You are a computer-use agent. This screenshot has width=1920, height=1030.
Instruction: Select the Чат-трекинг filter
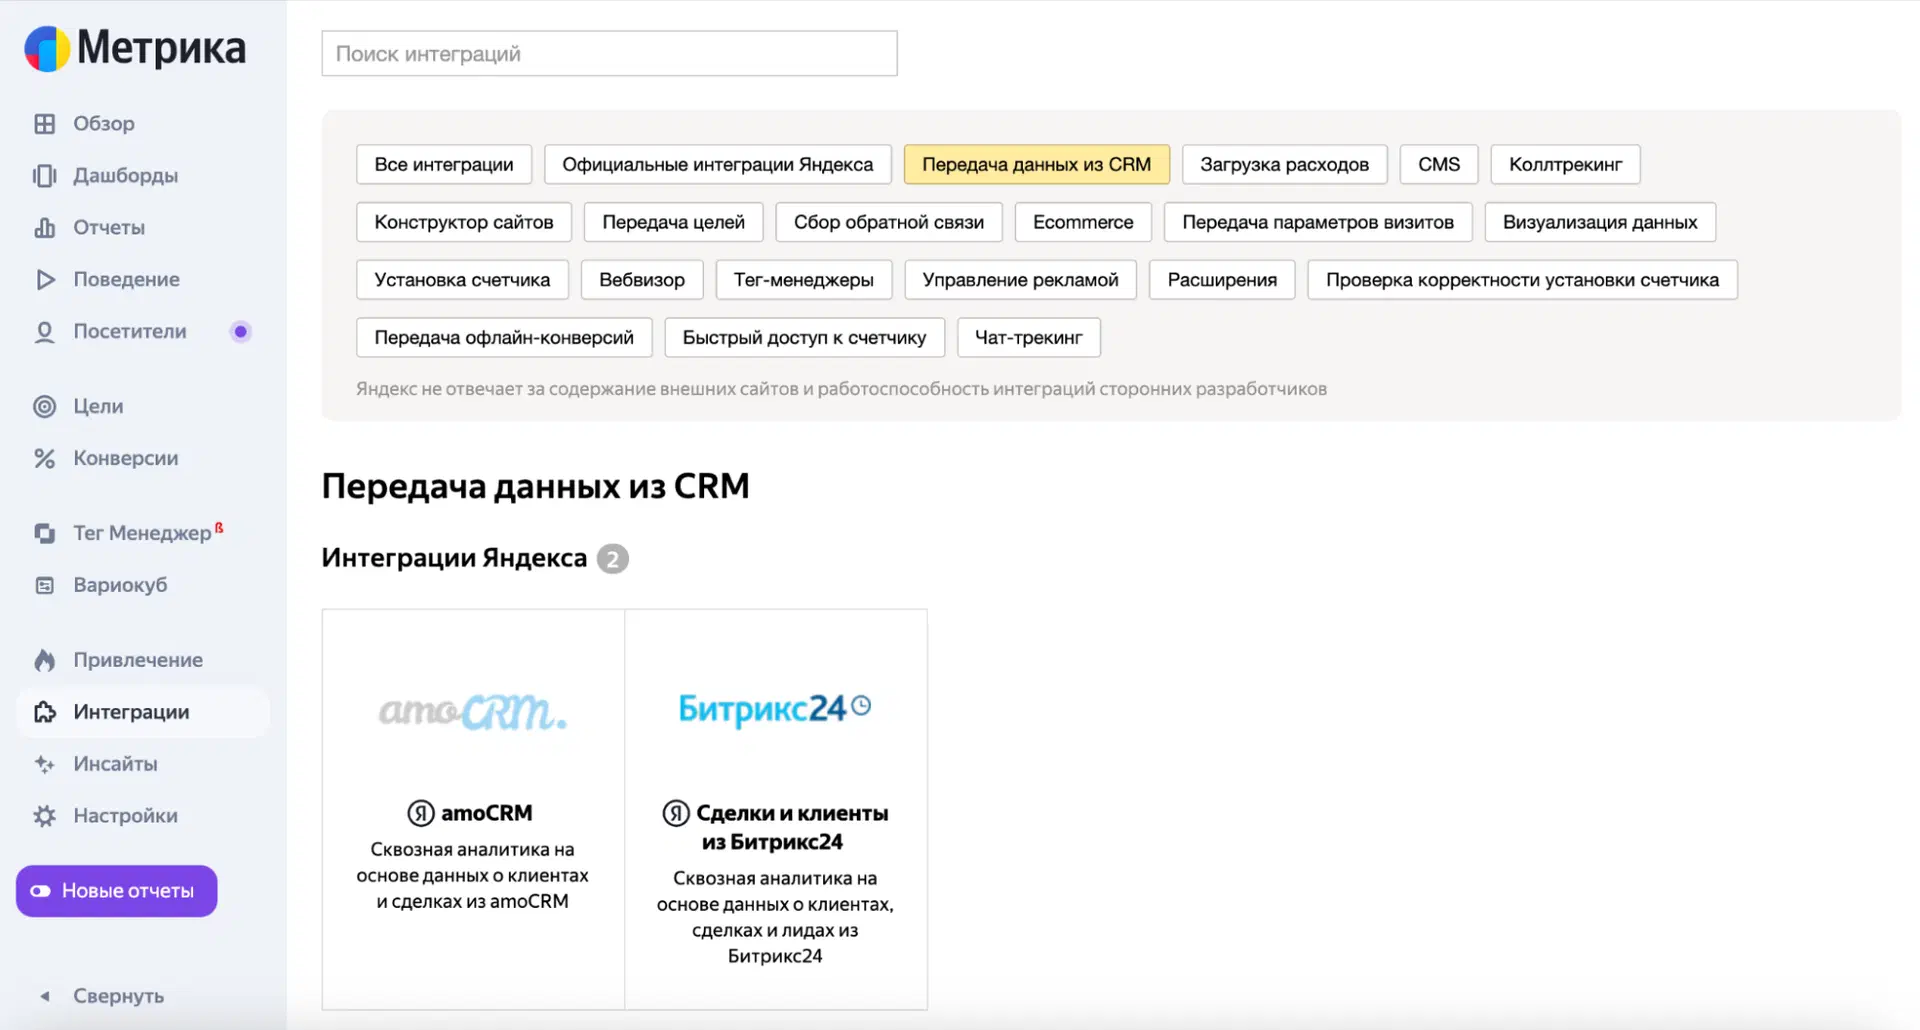[1028, 338]
